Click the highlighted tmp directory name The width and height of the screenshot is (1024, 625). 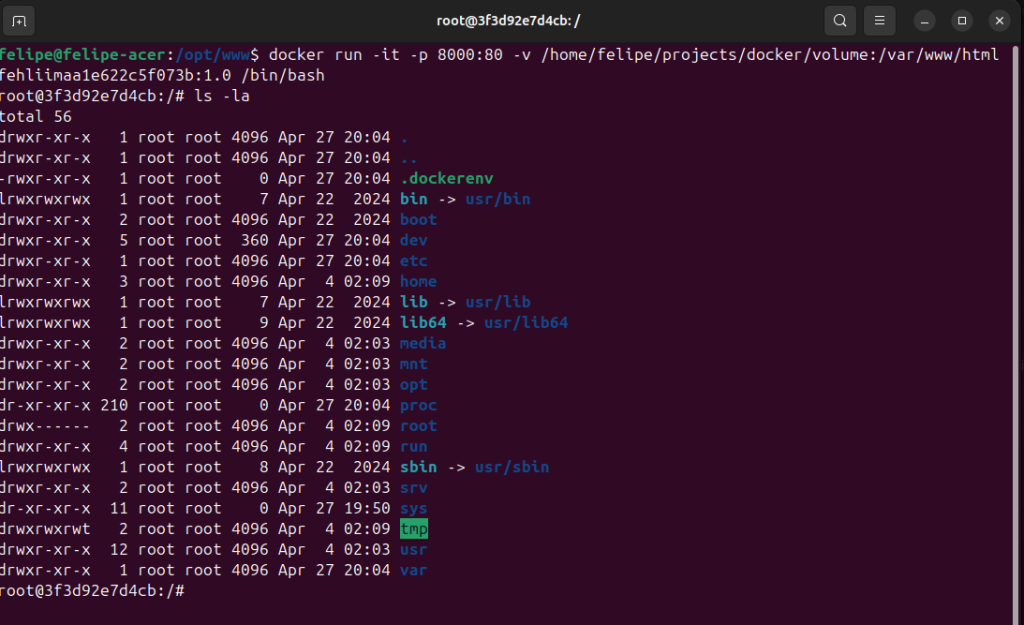point(414,529)
